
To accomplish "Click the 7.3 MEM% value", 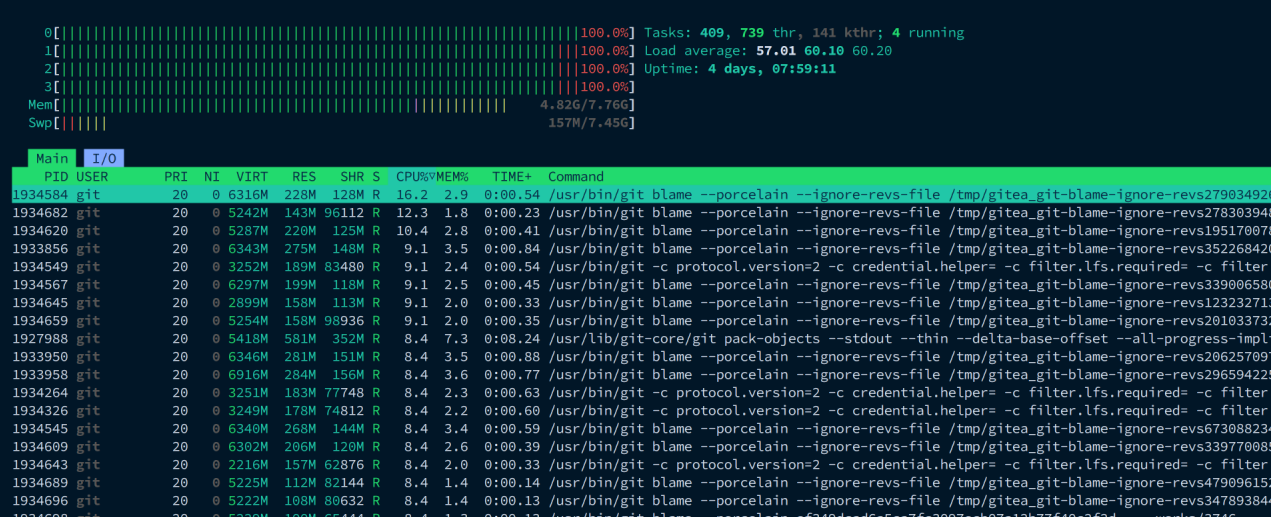I will 456,338.
